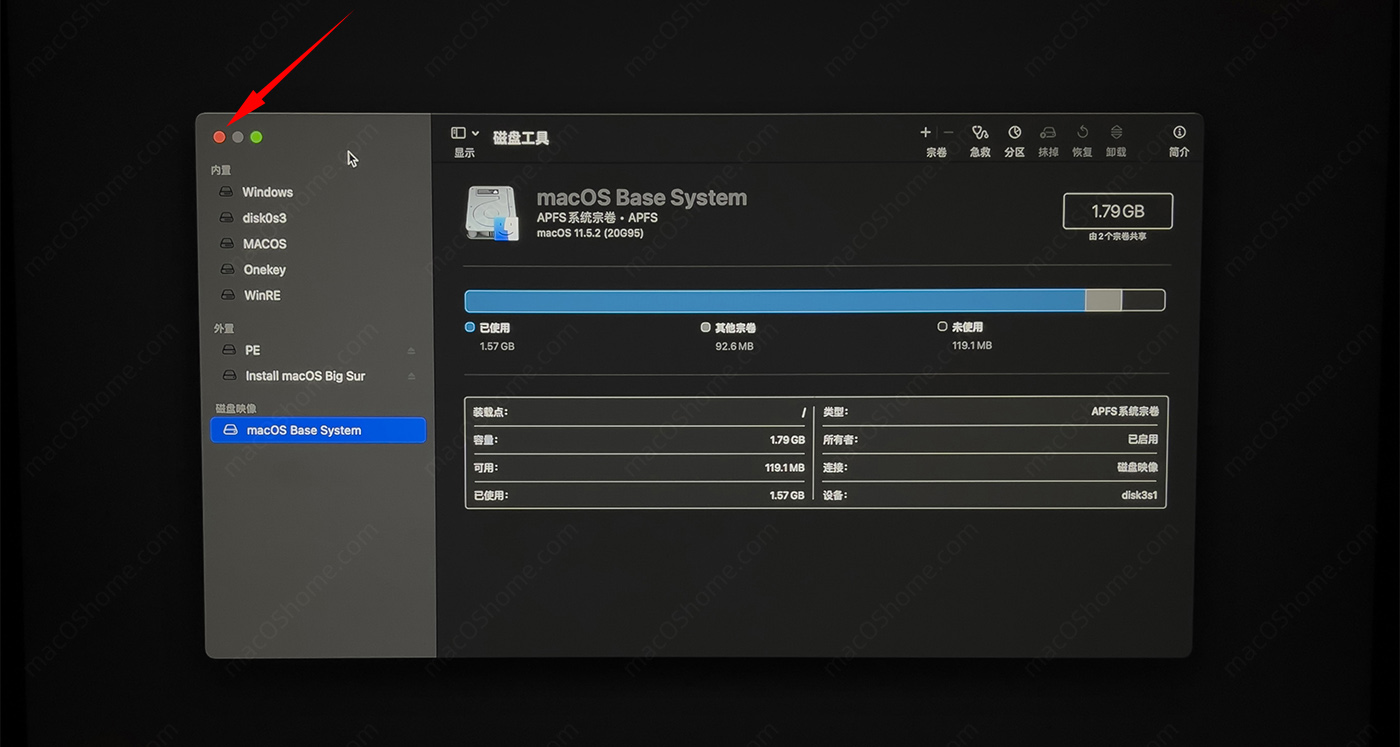Click the 连接 磁盘映像 row
This screenshot has height=747, width=1400.
(991, 468)
